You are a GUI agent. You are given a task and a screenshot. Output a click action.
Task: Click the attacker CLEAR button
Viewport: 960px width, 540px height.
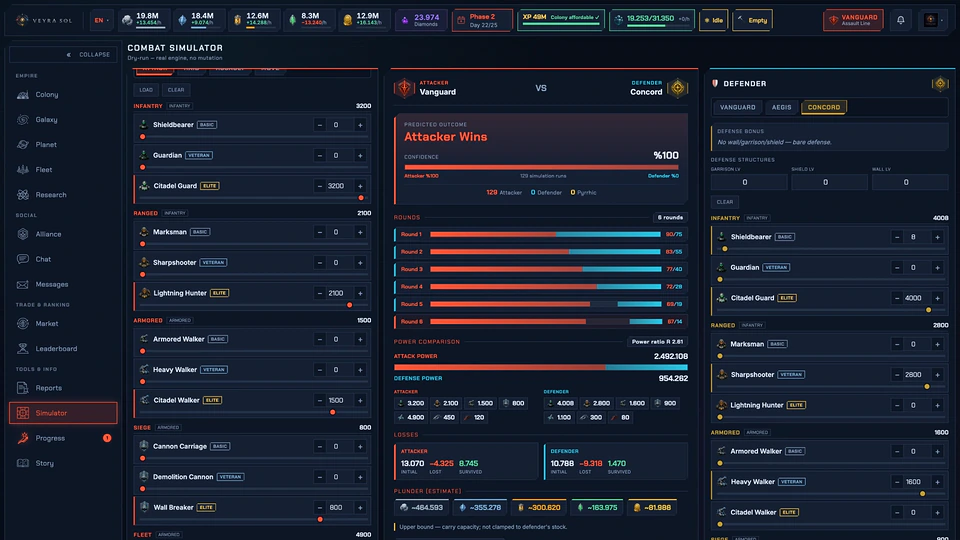click(176, 90)
